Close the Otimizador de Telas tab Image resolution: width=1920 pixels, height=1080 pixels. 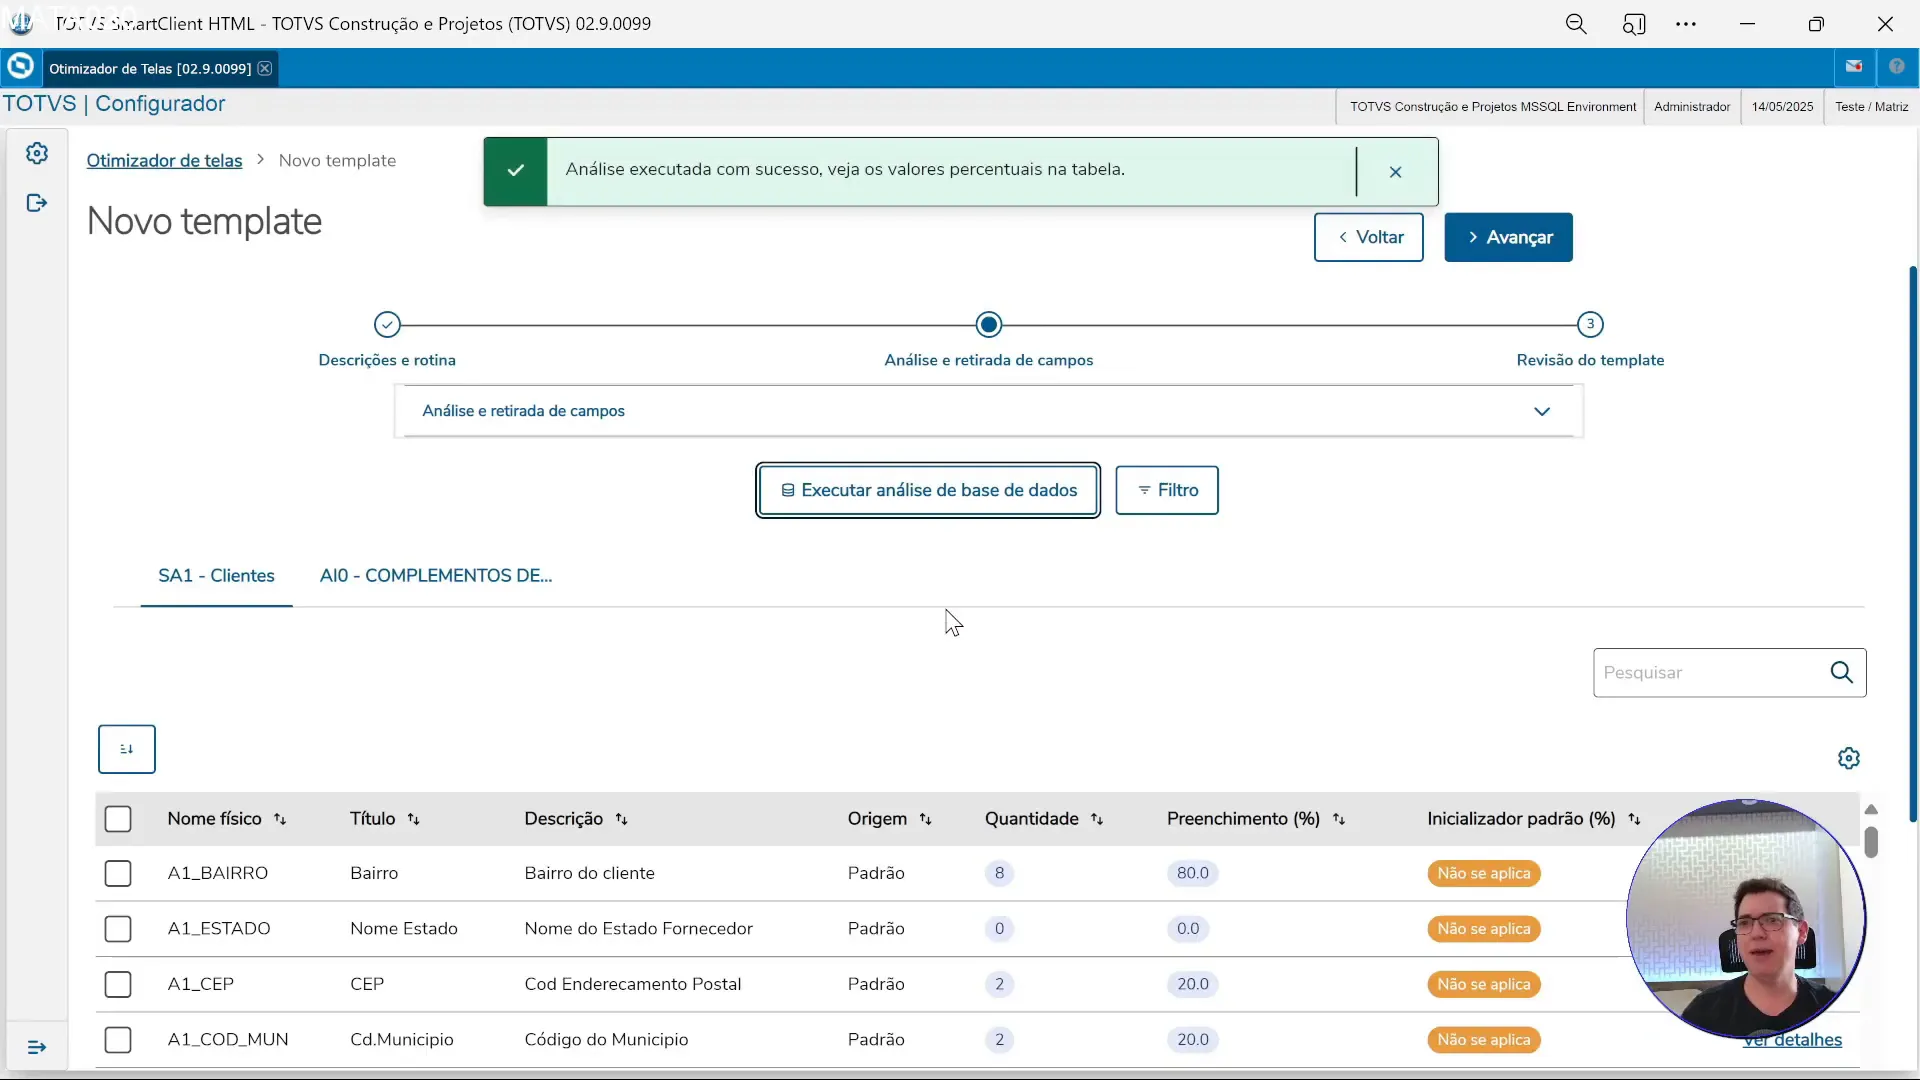[265, 68]
